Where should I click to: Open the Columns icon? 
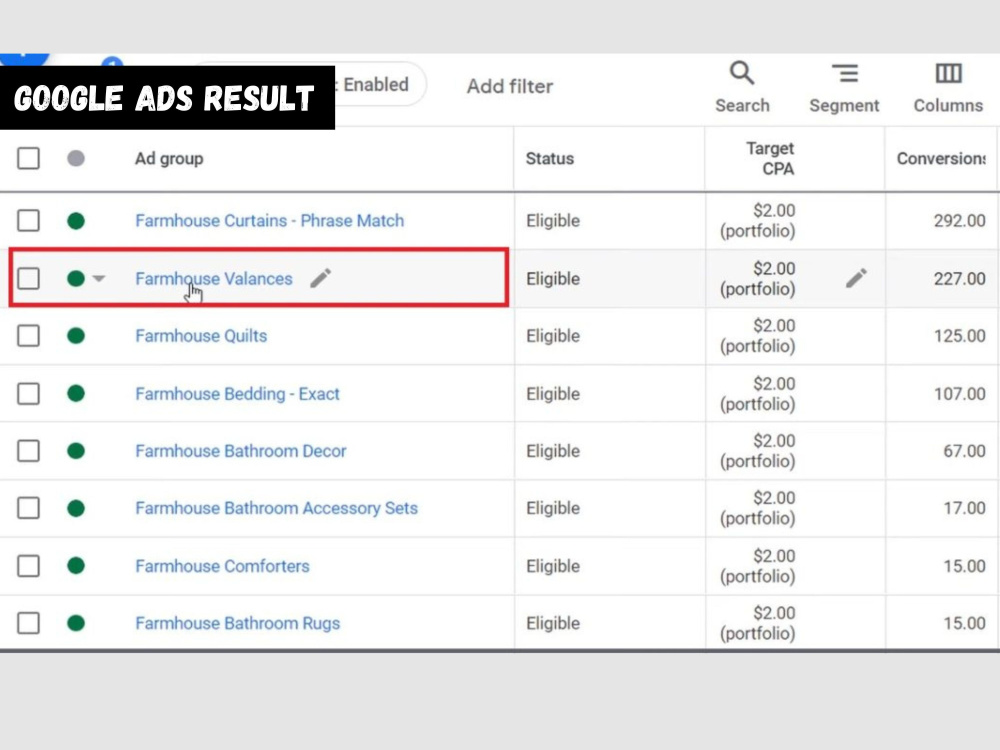point(948,73)
